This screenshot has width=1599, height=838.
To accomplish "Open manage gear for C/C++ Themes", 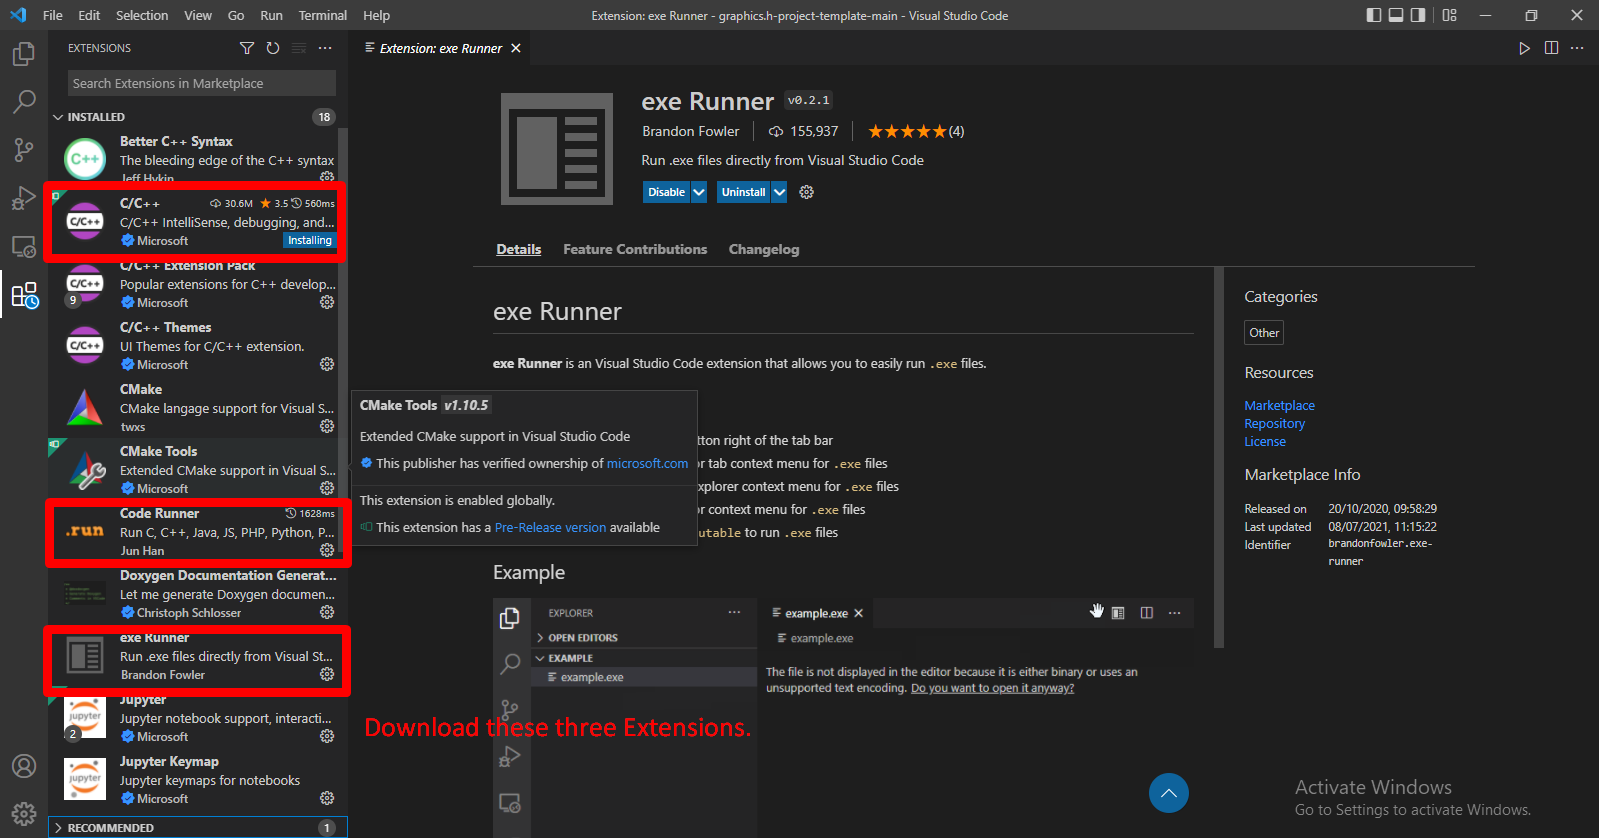I will click(x=327, y=364).
